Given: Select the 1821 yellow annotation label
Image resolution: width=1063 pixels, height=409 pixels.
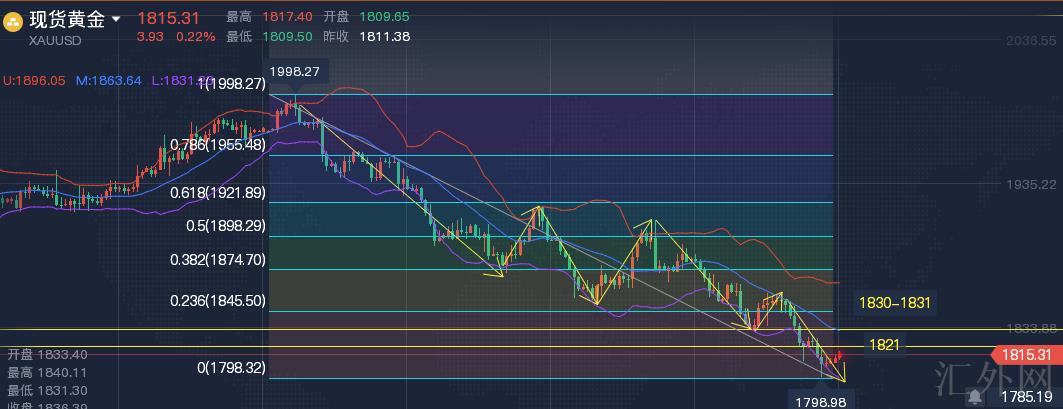Looking at the screenshot, I should coord(883,344).
